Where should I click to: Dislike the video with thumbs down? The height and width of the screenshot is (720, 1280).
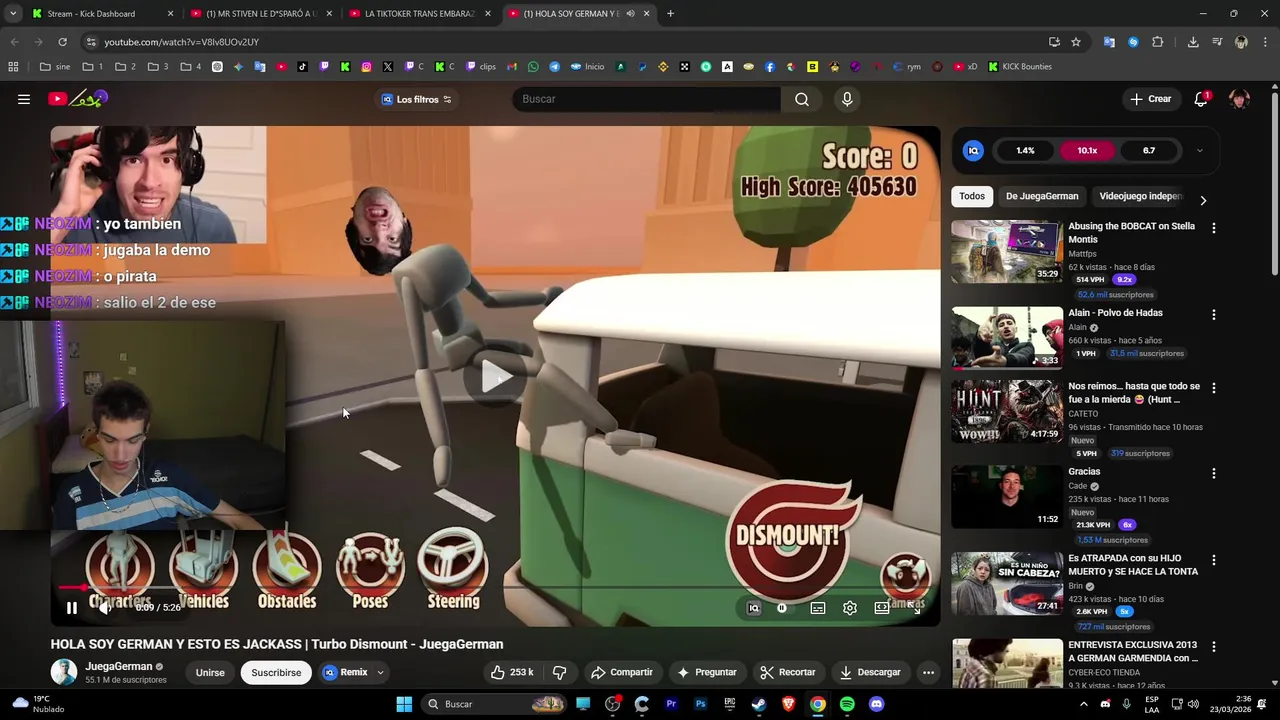(x=560, y=672)
